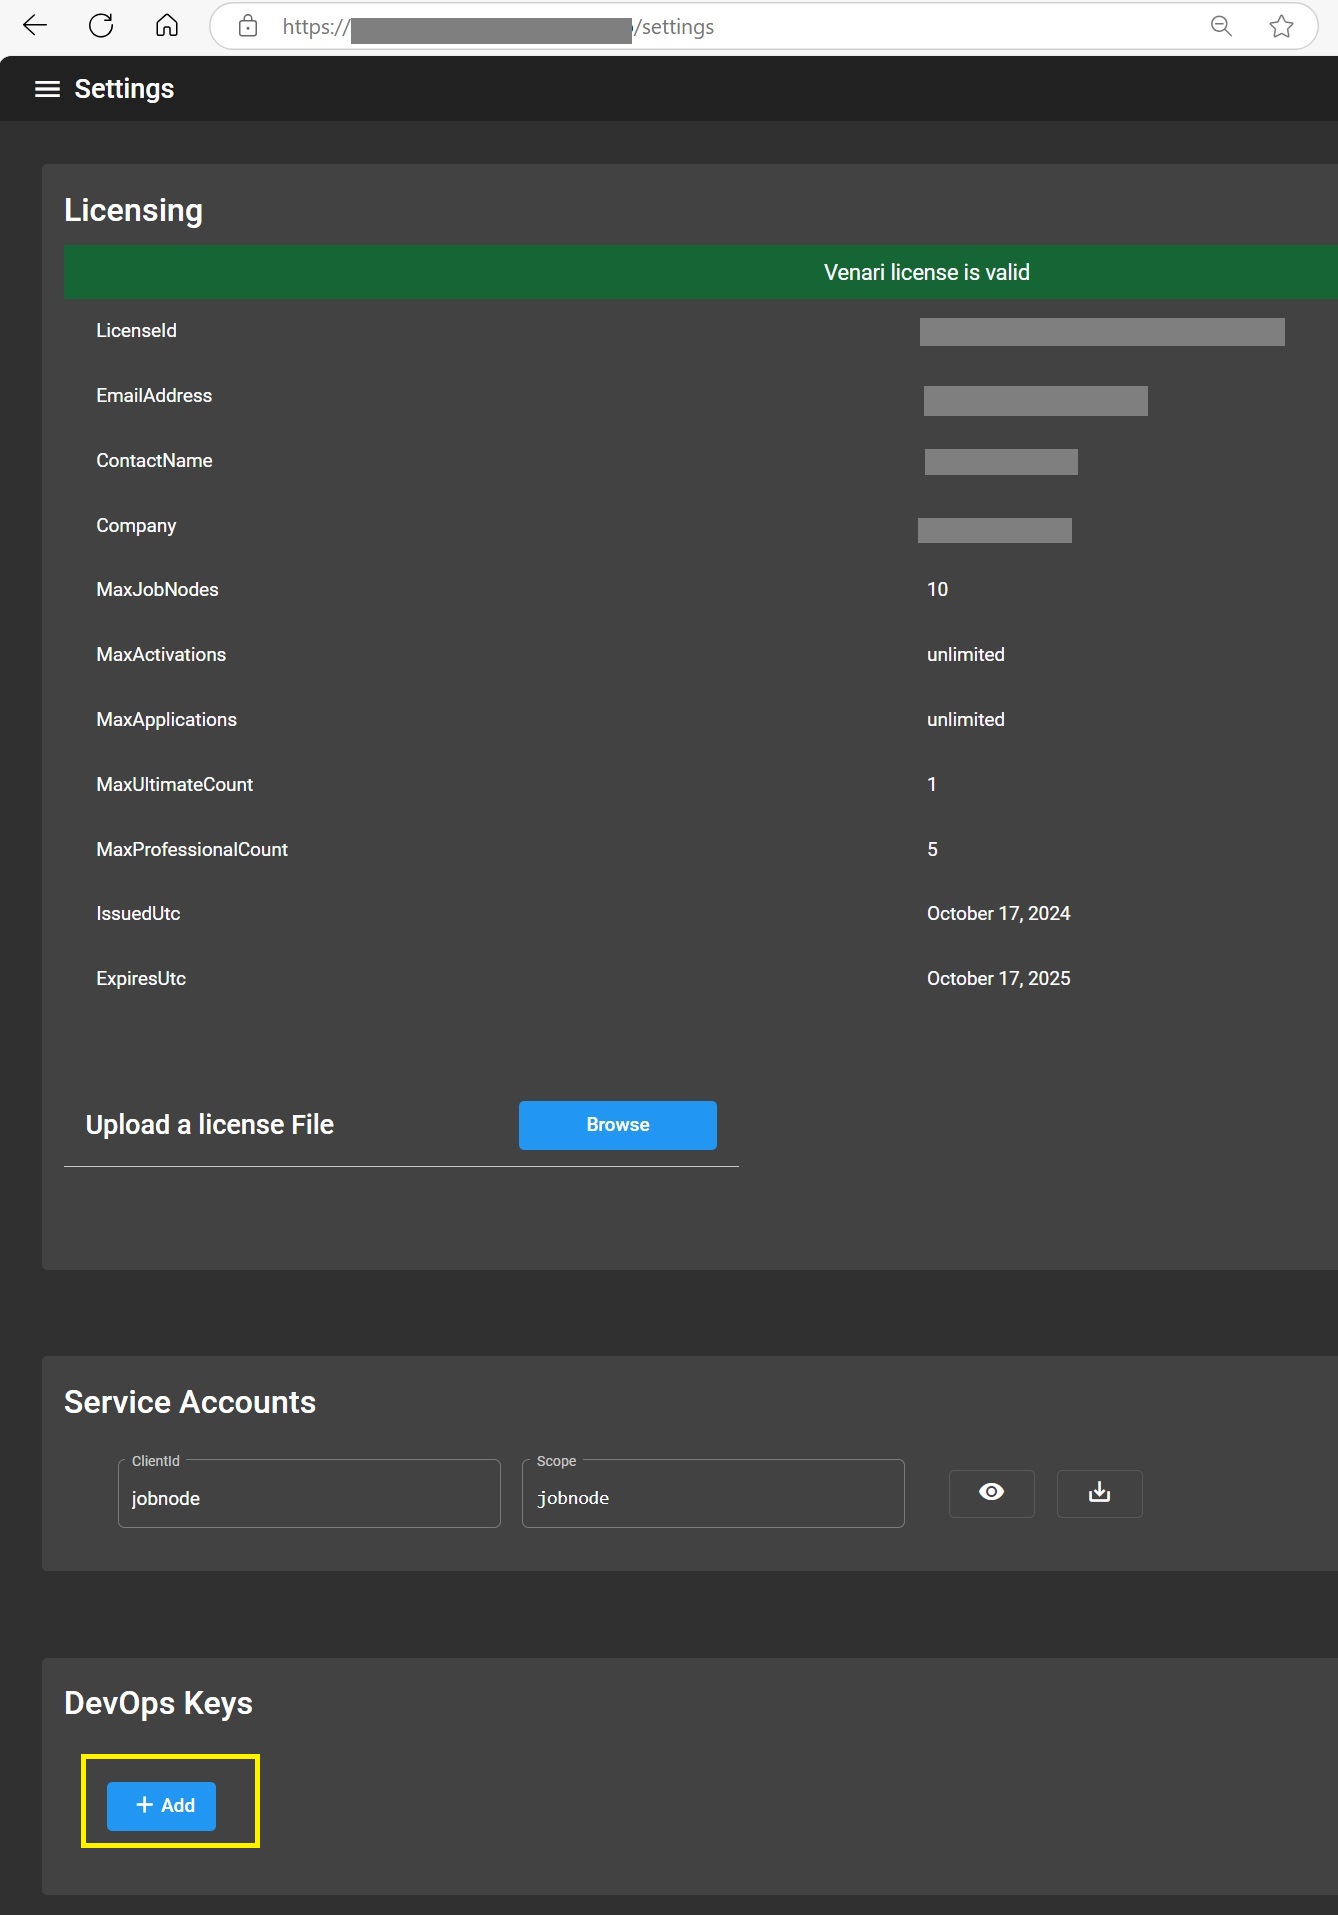Add this page to favorites

tap(1281, 27)
